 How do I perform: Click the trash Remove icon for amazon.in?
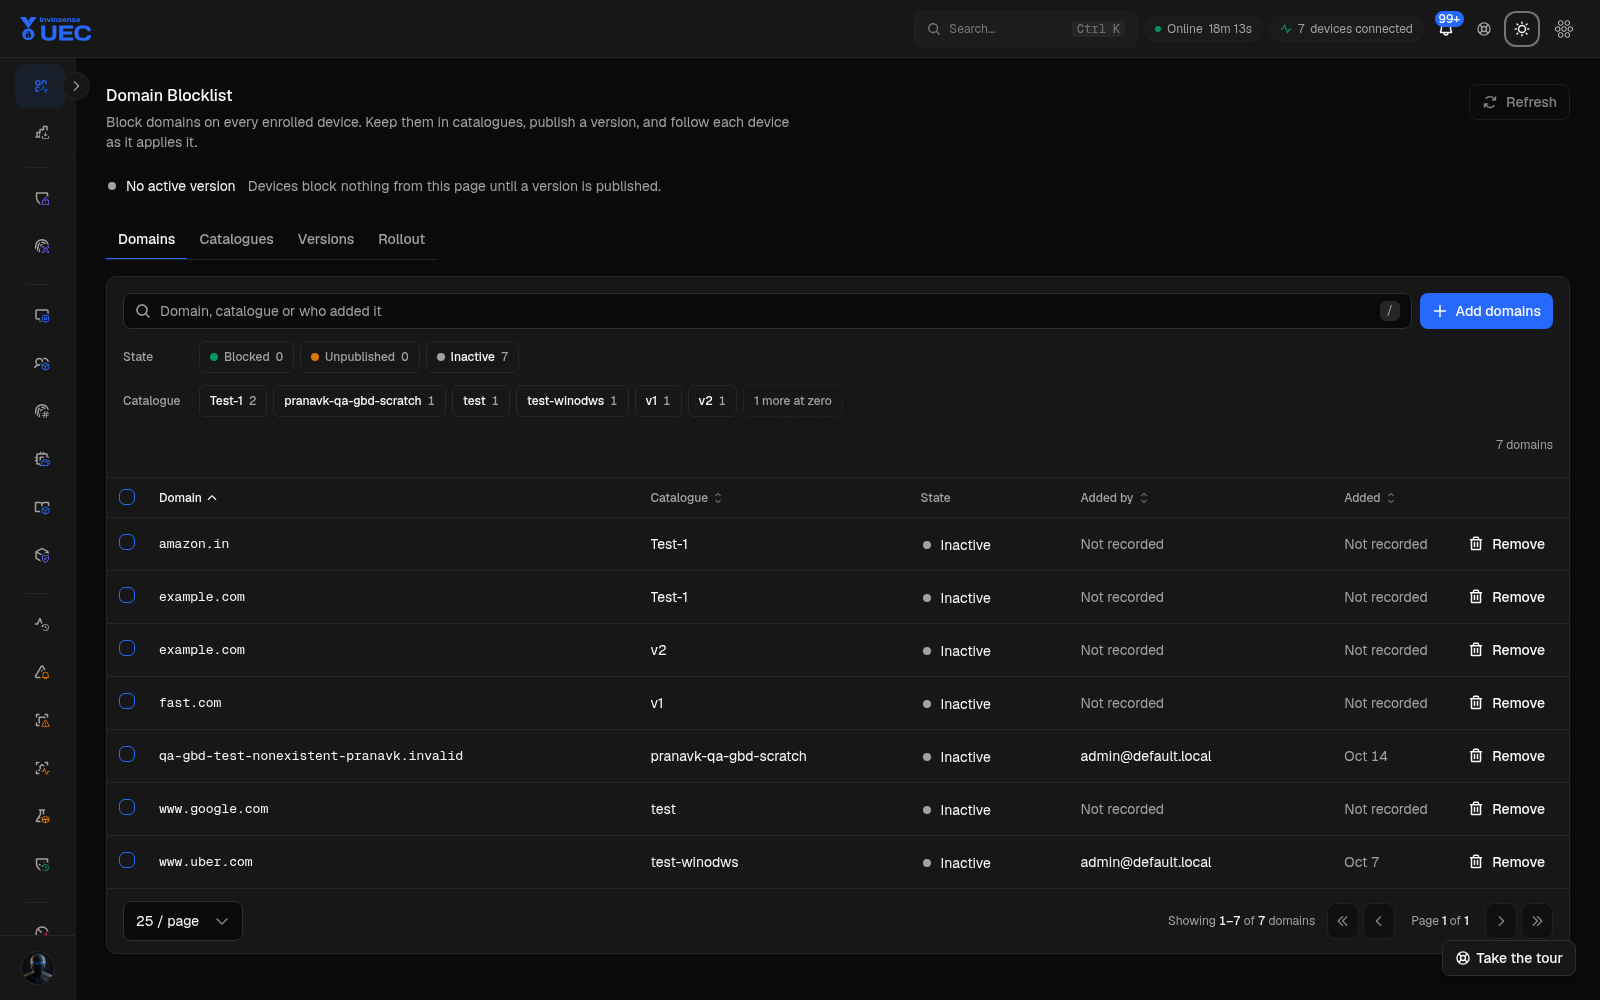pyautogui.click(x=1475, y=544)
